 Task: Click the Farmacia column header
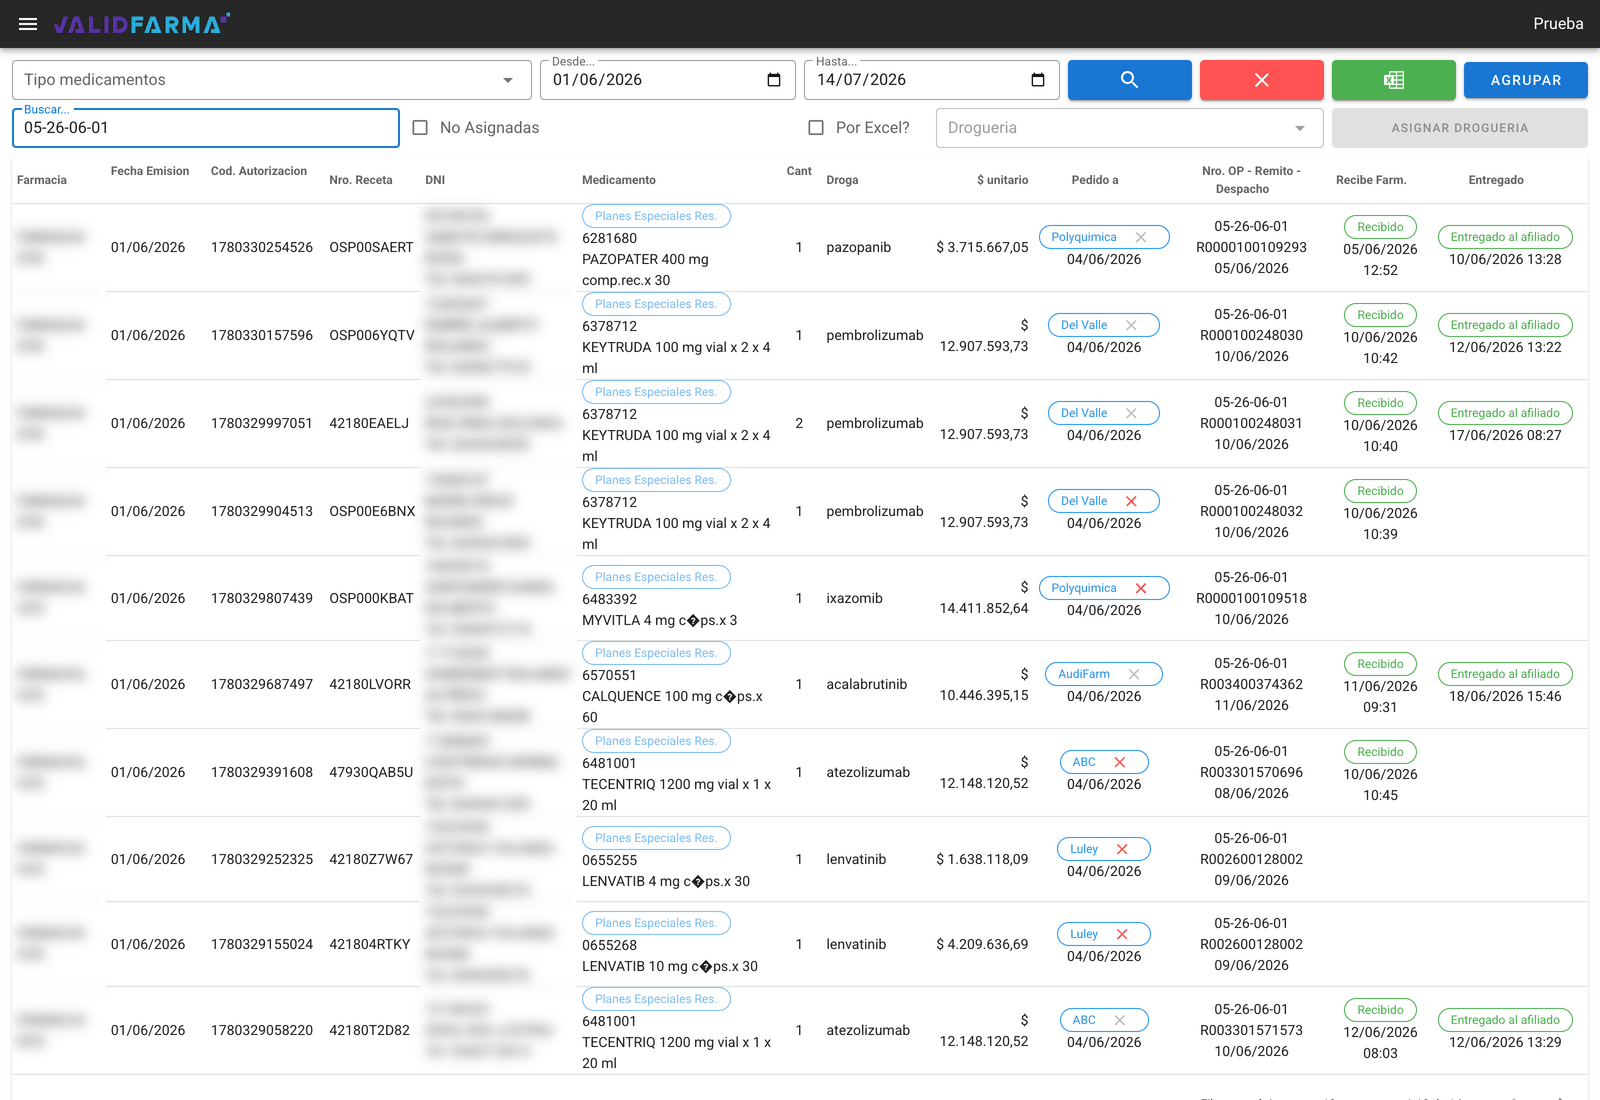click(42, 180)
